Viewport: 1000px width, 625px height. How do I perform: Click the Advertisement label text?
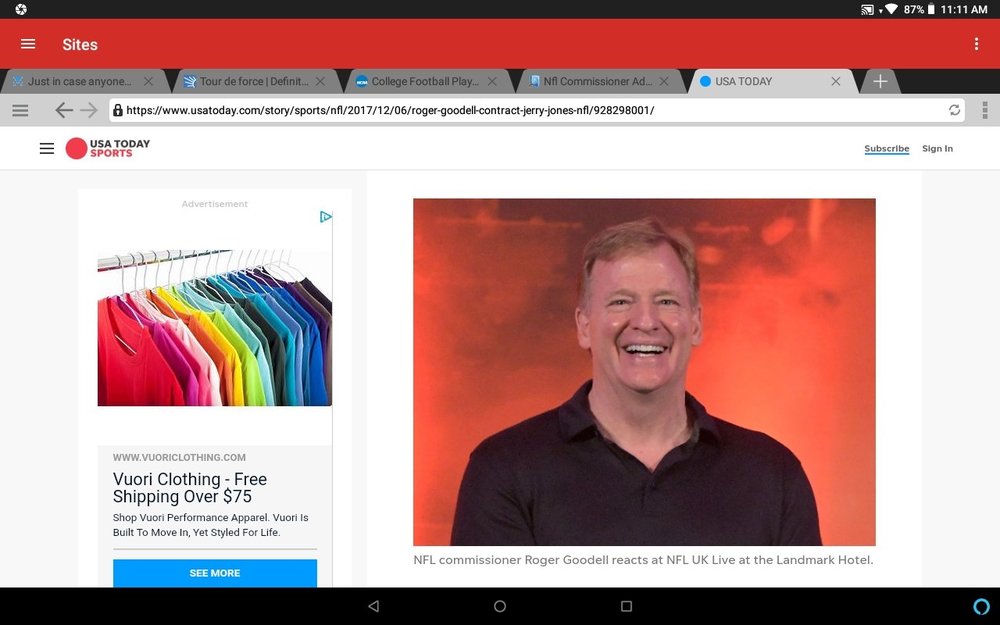(x=214, y=204)
